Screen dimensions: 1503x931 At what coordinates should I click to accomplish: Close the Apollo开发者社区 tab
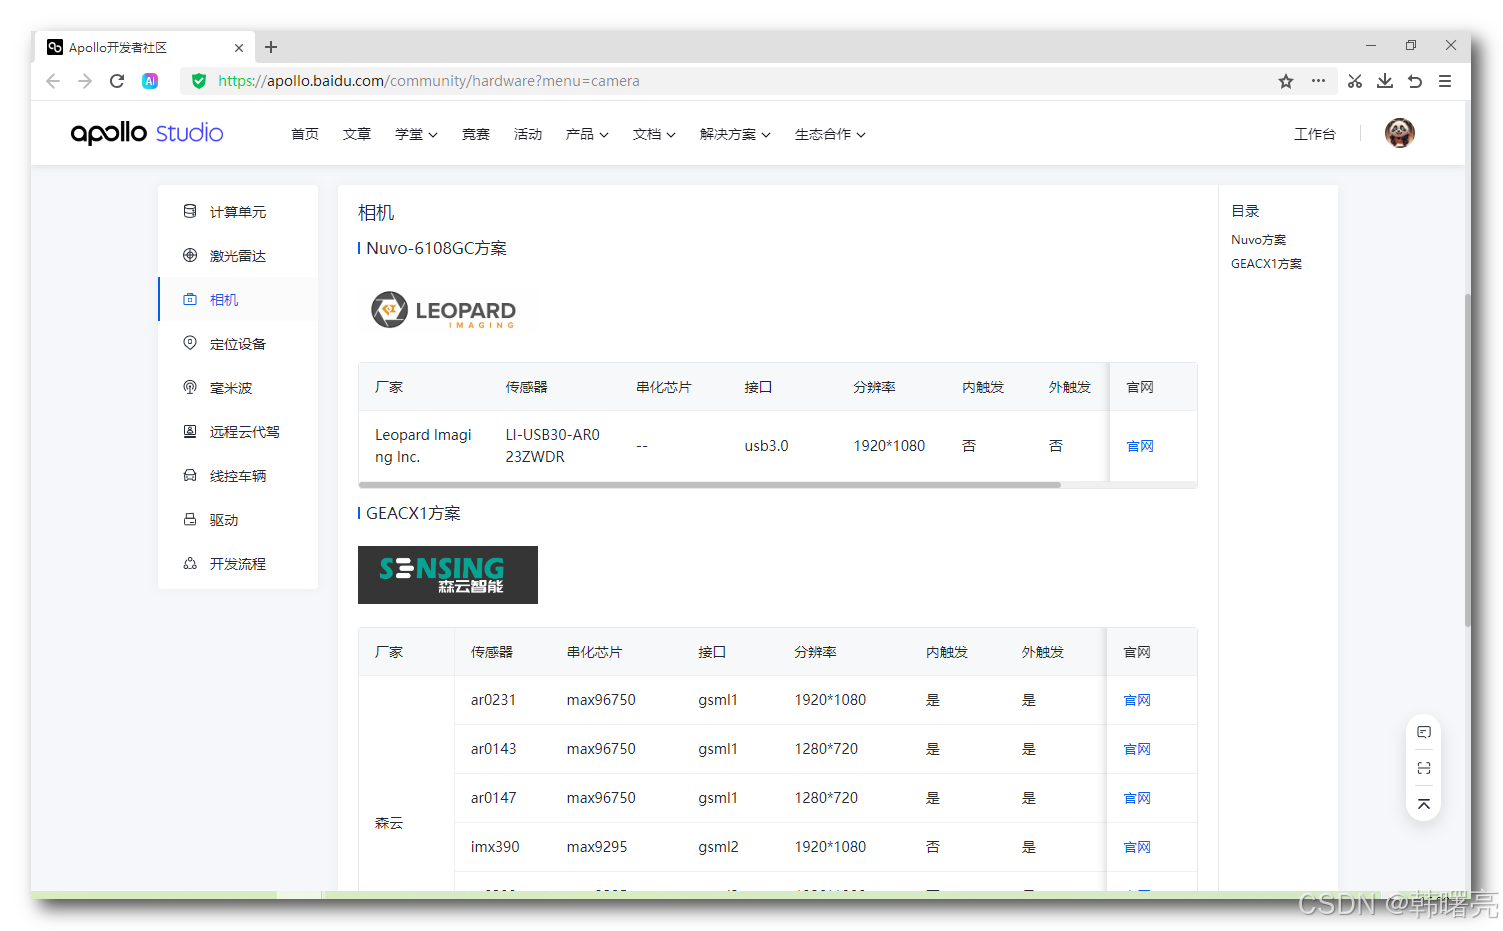(239, 47)
